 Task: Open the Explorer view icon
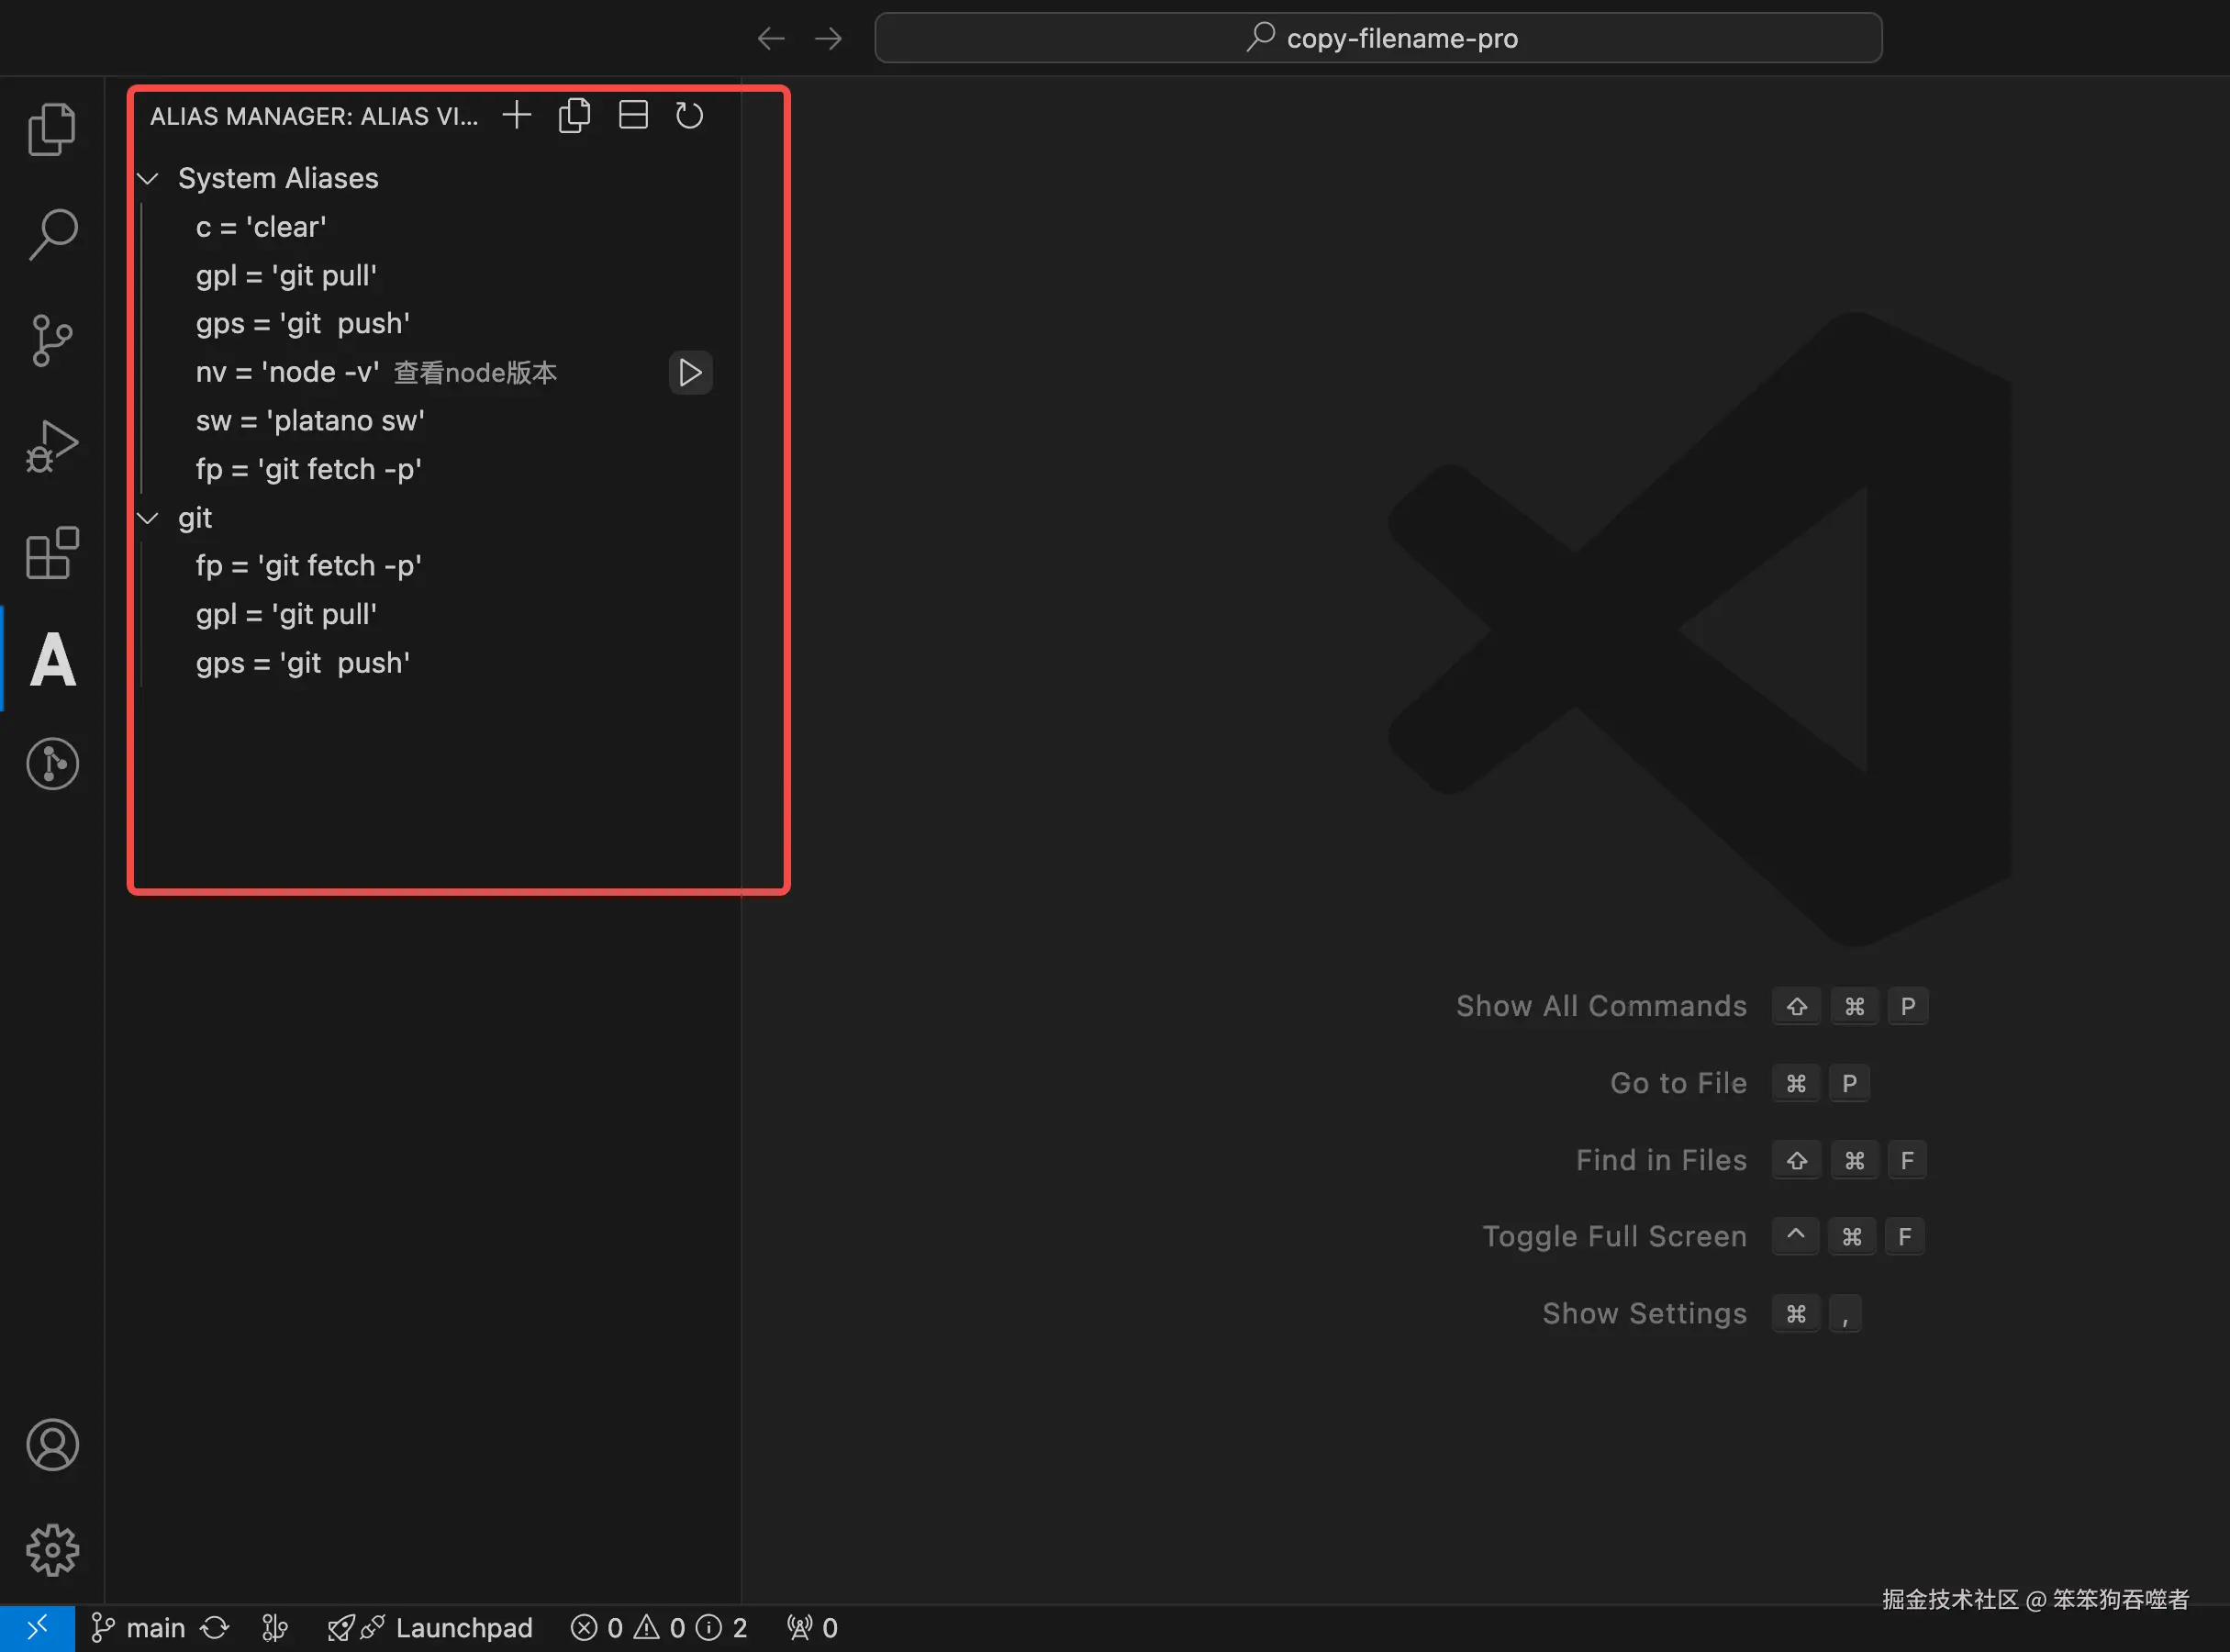point(52,129)
